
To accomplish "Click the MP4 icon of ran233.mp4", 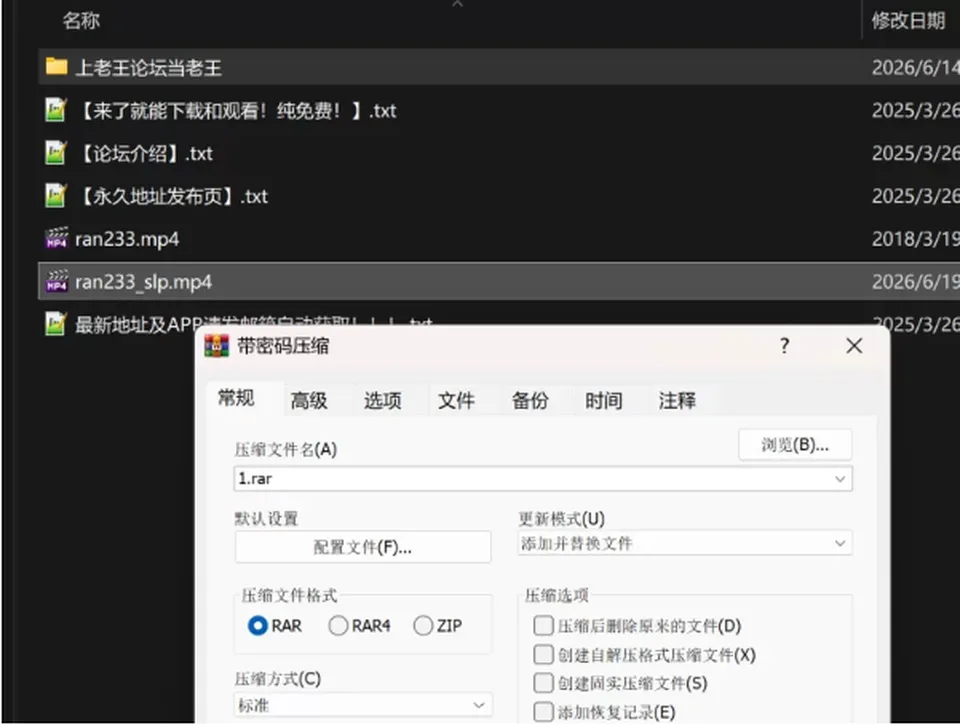I will pos(56,238).
